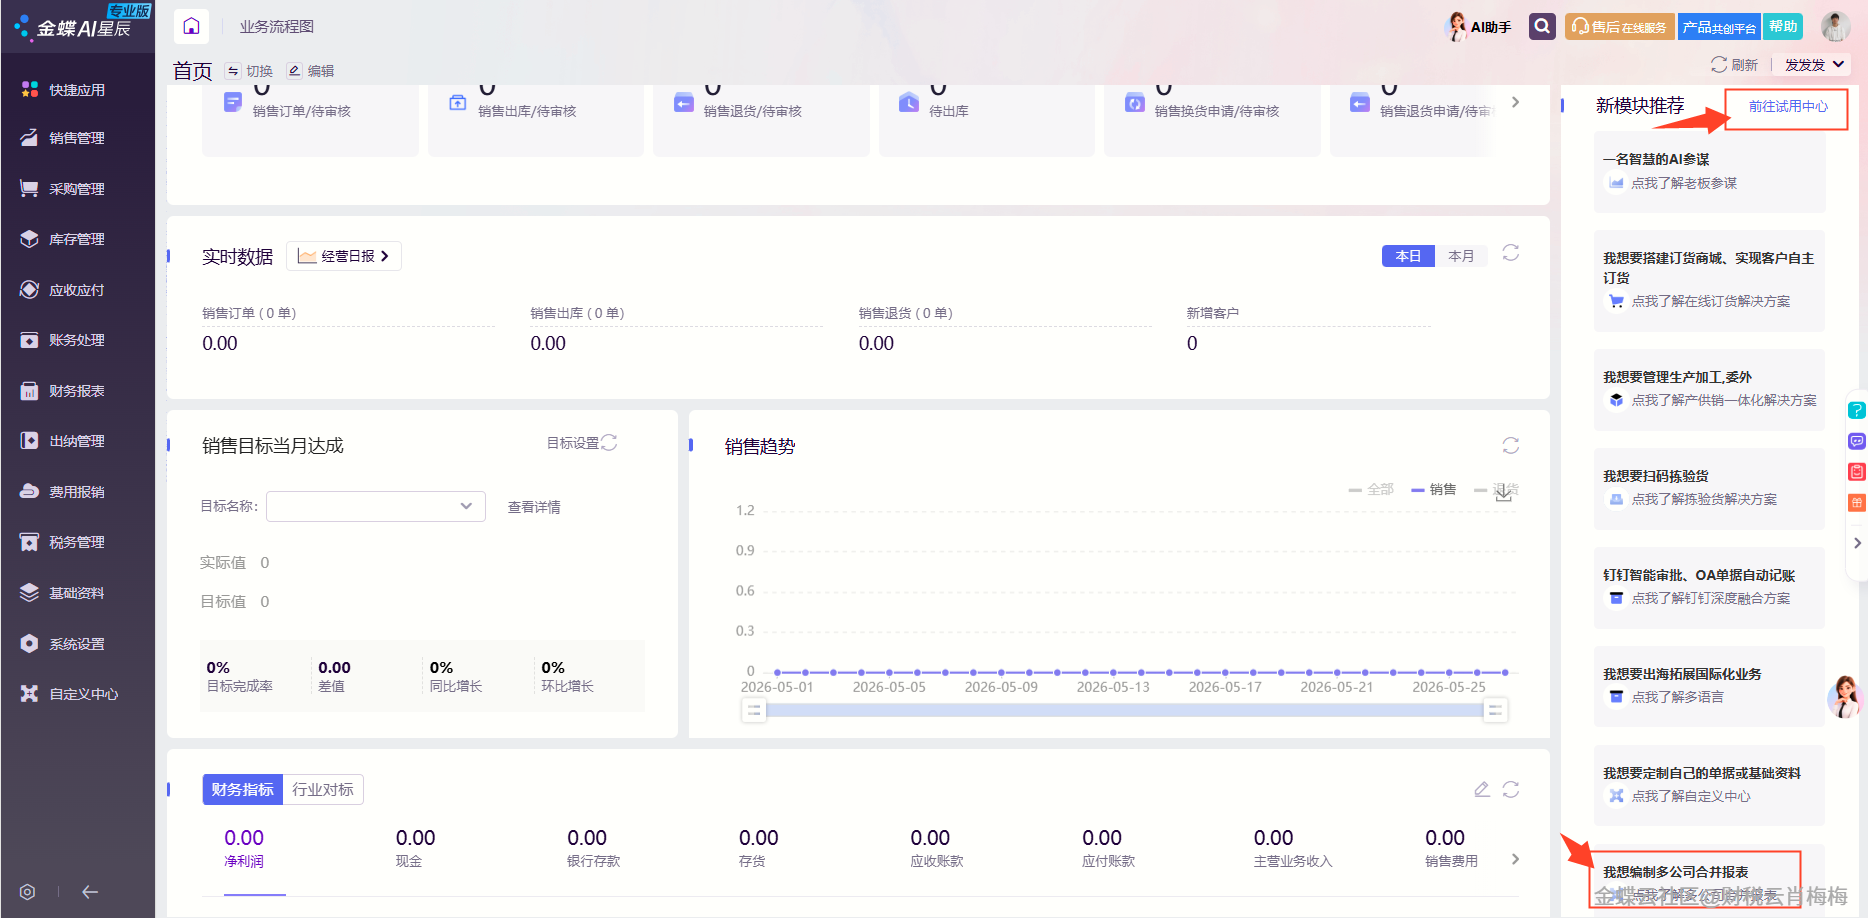Open the 业务流程图 tab
The height and width of the screenshot is (918, 1868).
pyautogui.click(x=276, y=27)
